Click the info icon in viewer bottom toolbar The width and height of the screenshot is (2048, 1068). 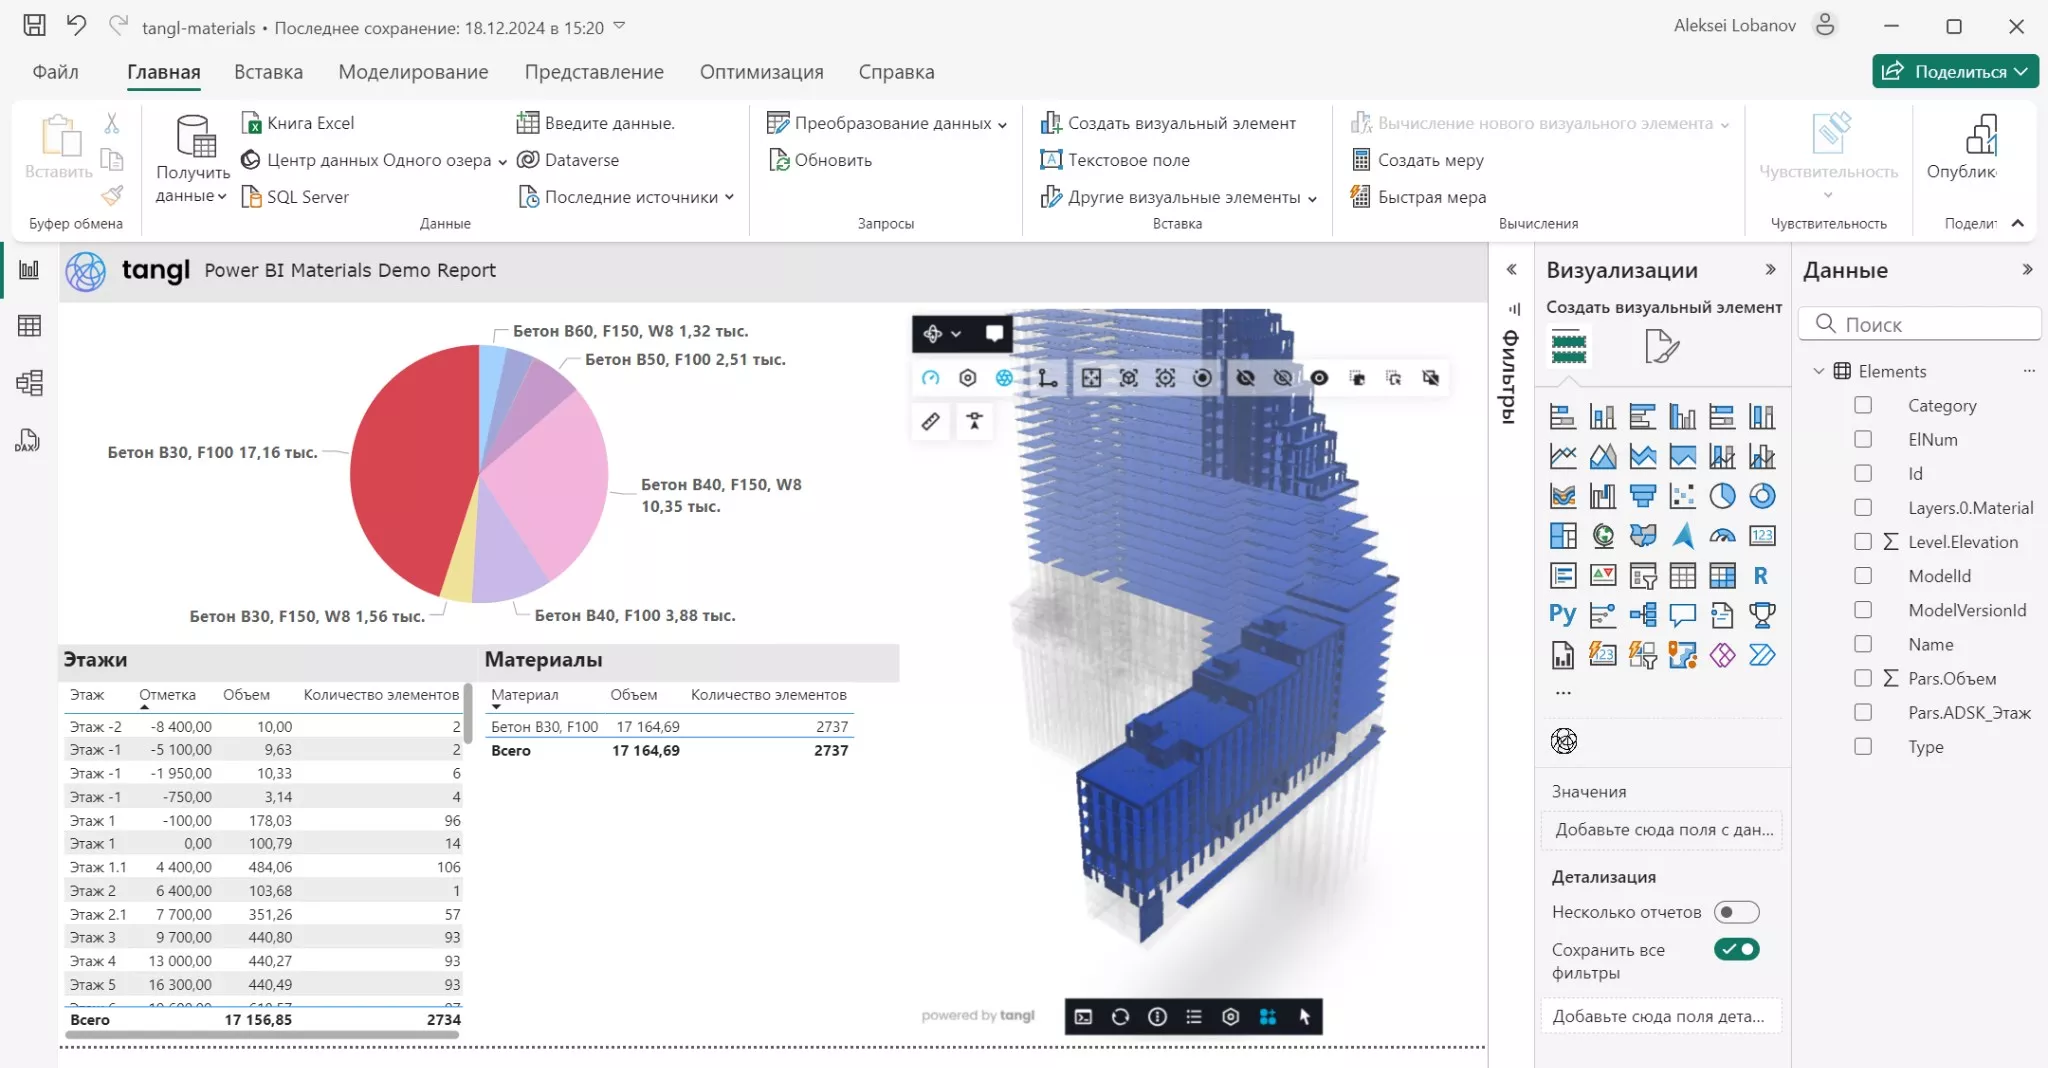(1157, 1017)
